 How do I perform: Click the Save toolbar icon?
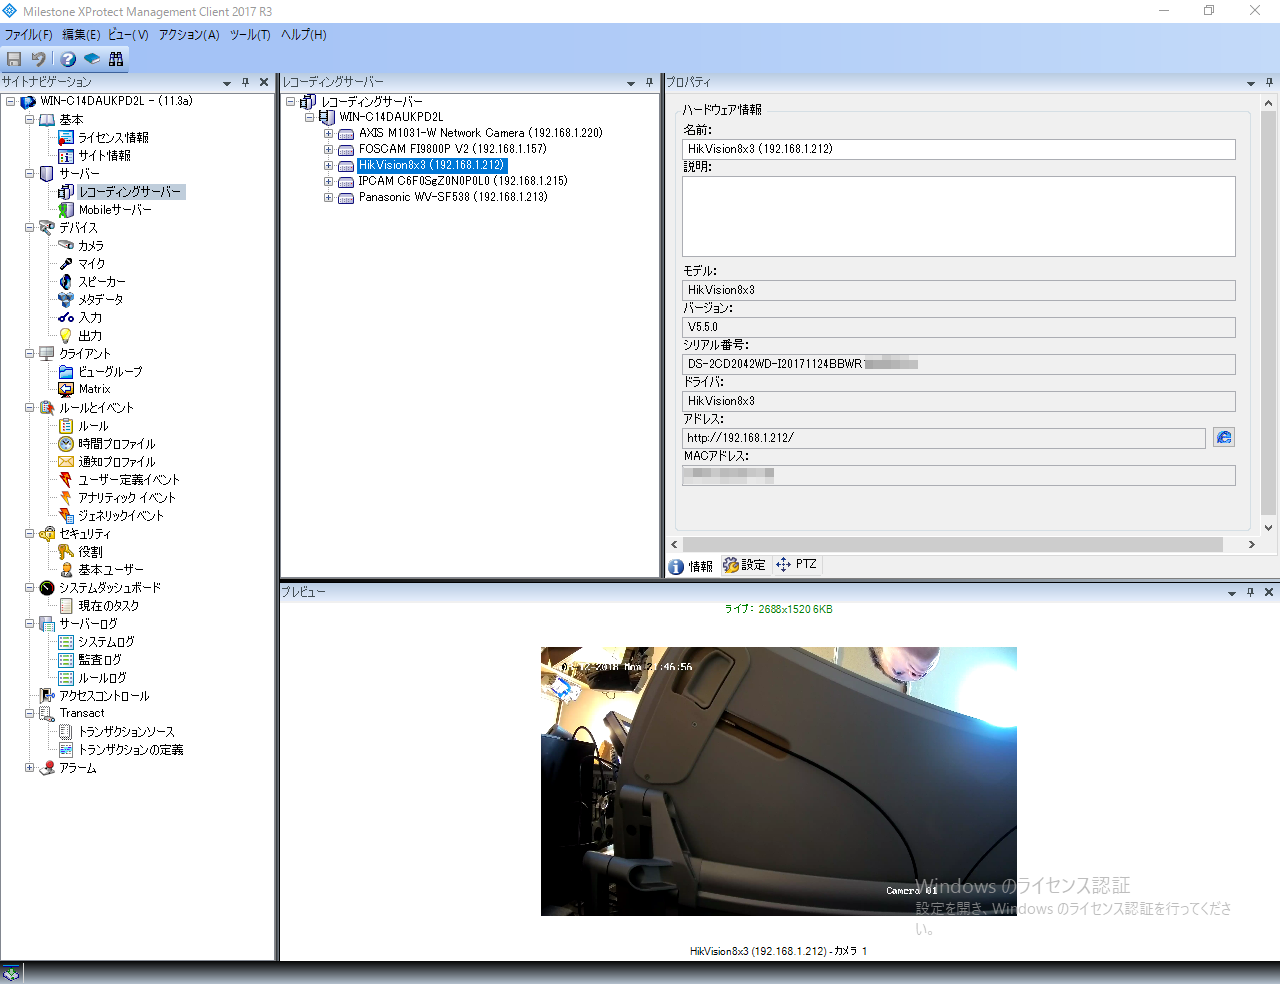(14, 59)
